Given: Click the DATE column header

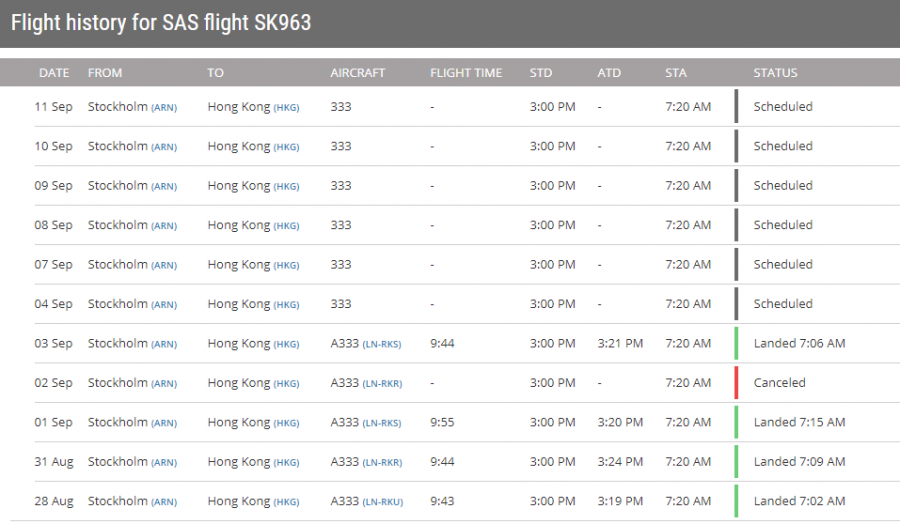Looking at the screenshot, I should pos(54,73).
